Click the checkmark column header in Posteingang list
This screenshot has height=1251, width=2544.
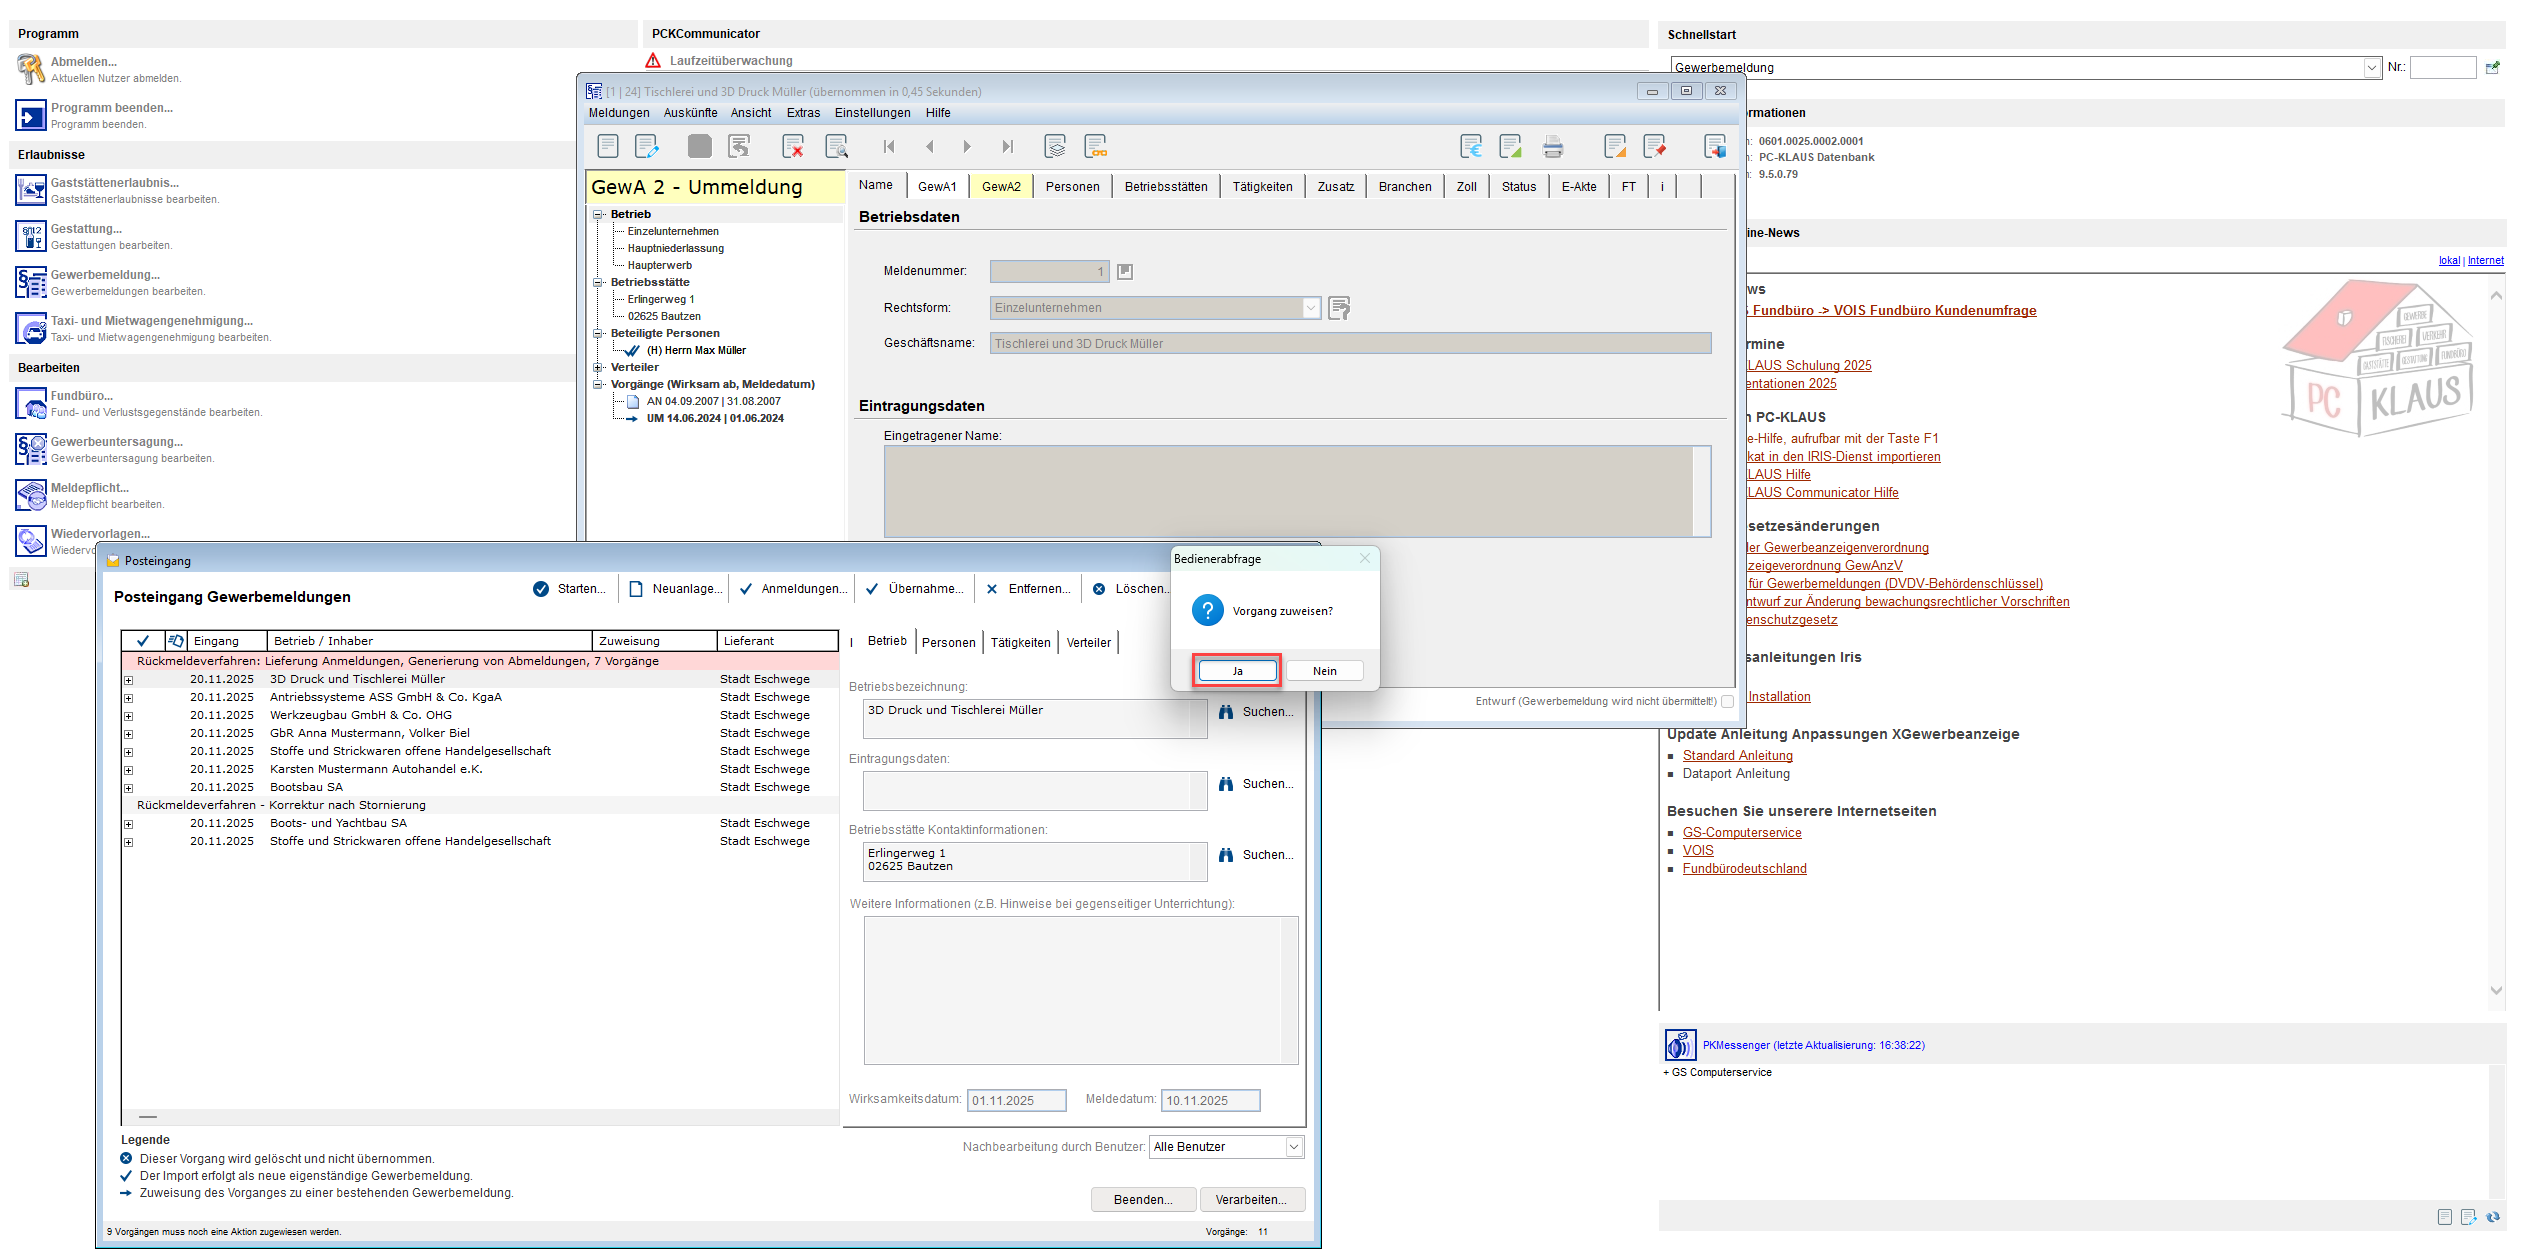143,641
